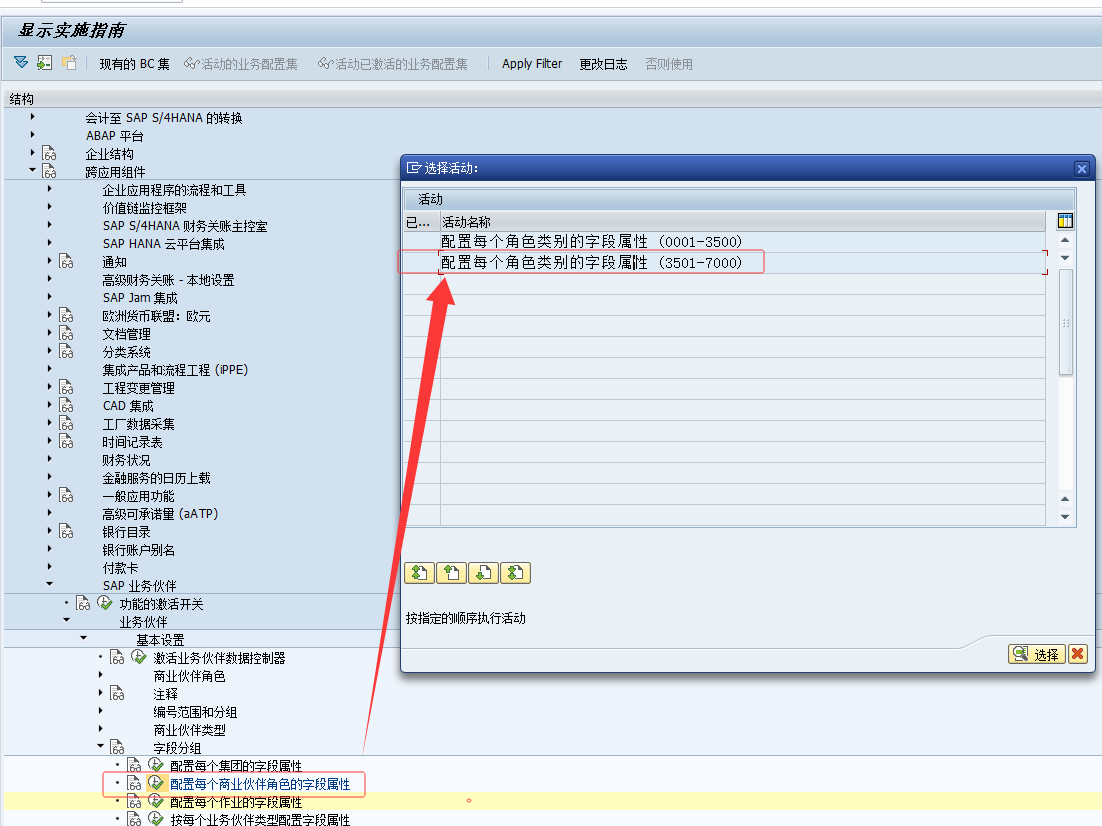Open 更改日志 from the toolbar
Screen dimensions: 1102x826
603,64
